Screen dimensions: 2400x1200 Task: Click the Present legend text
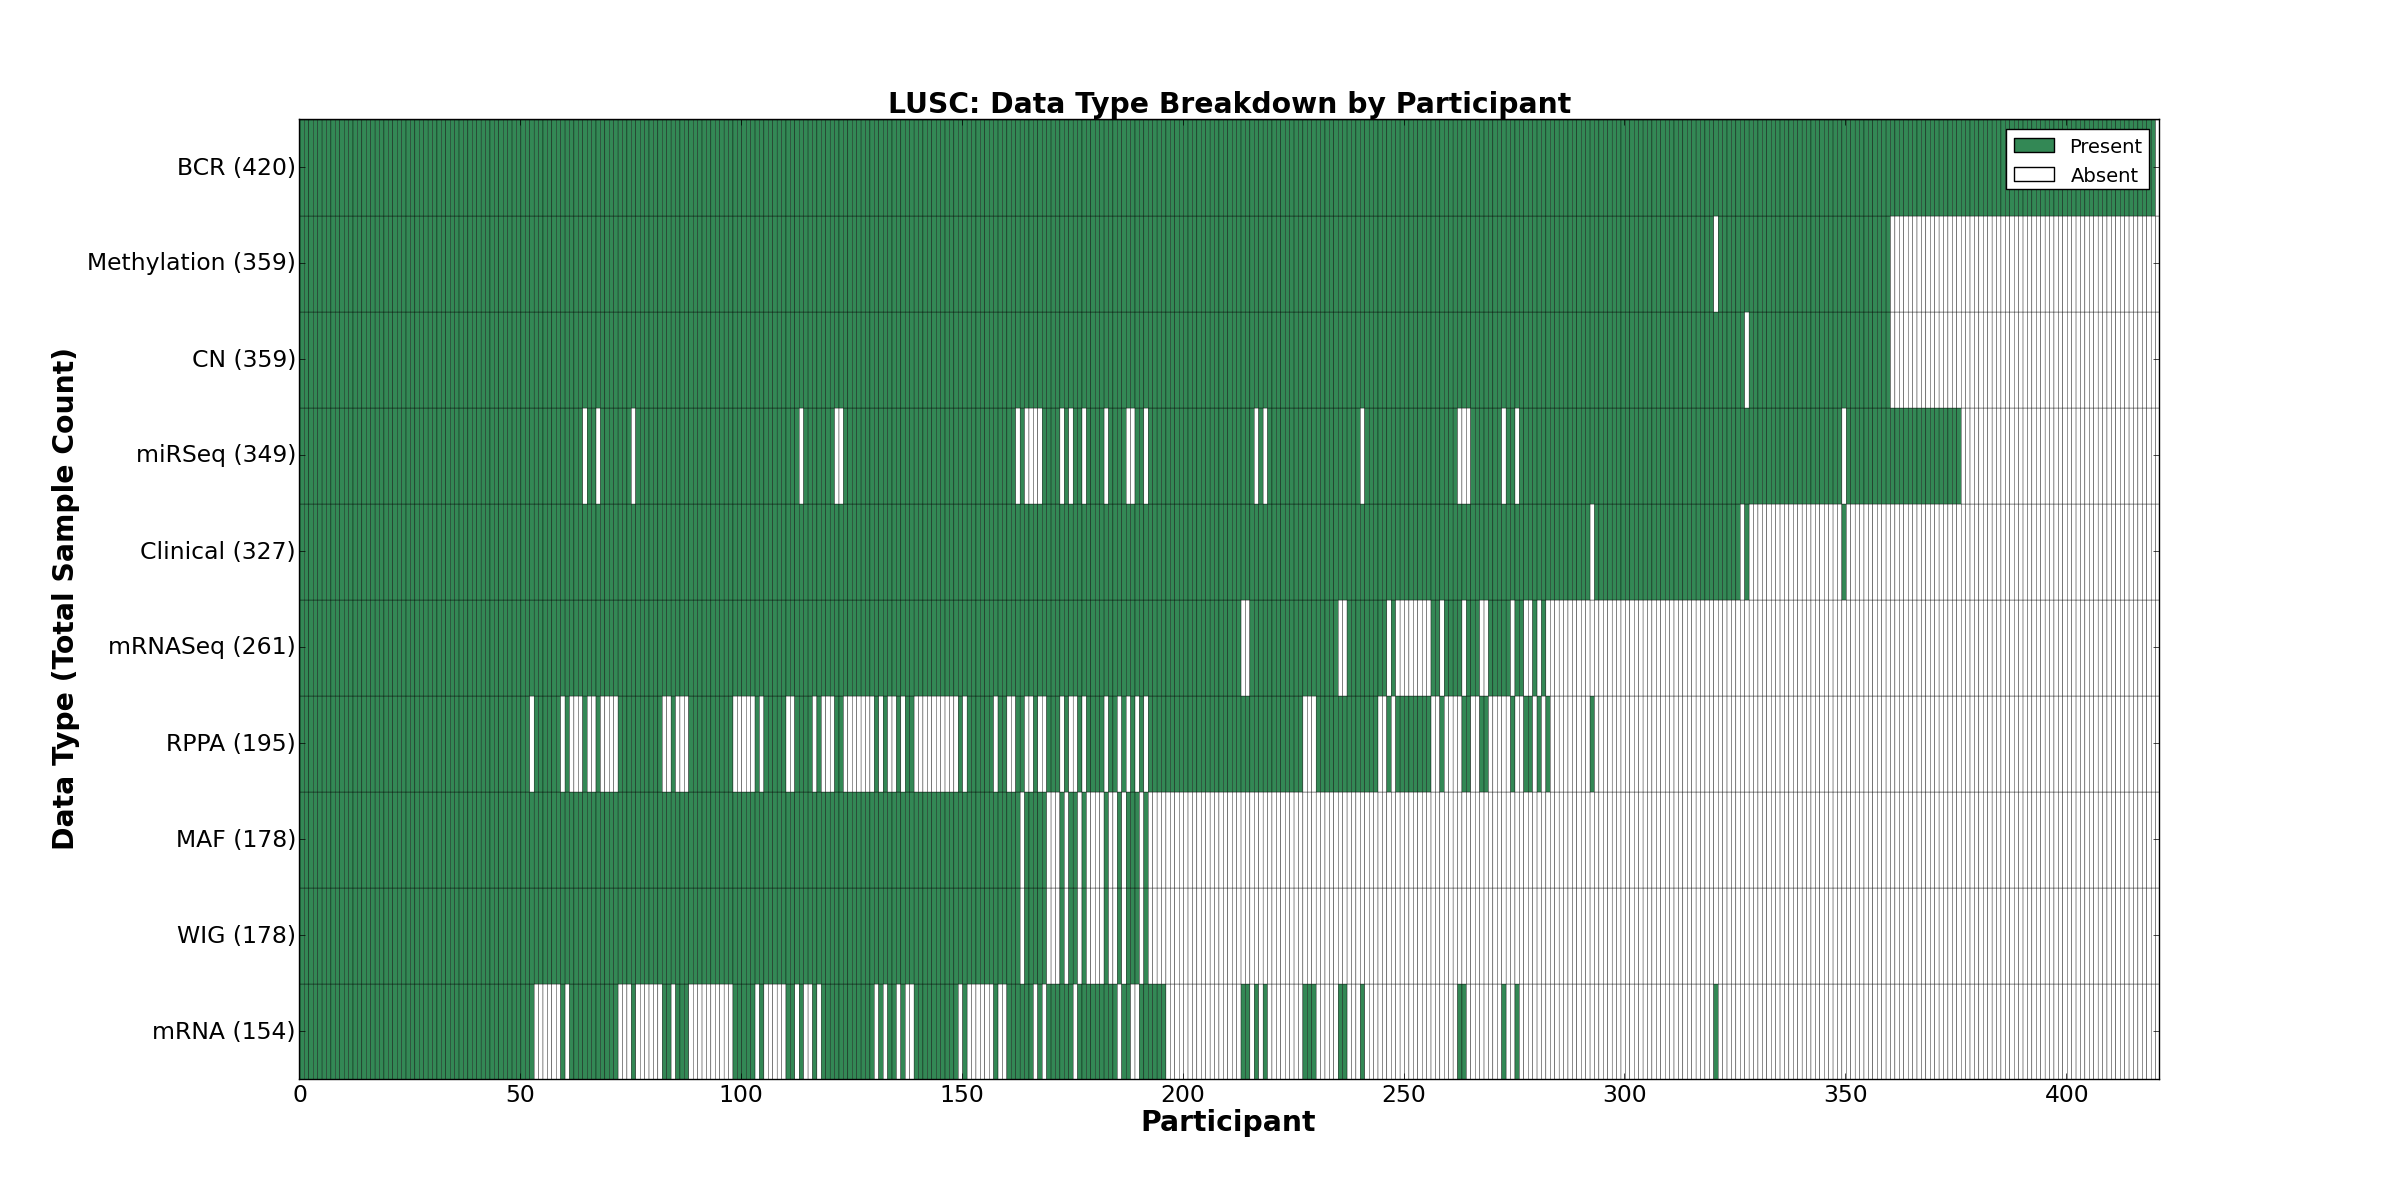[2105, 147]
